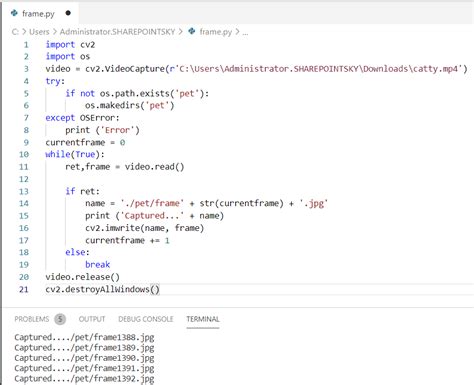This screenshot has height=385, width=474.
Task: Click terminal output line frame1390.jpg
Action: tap(84, 358)
